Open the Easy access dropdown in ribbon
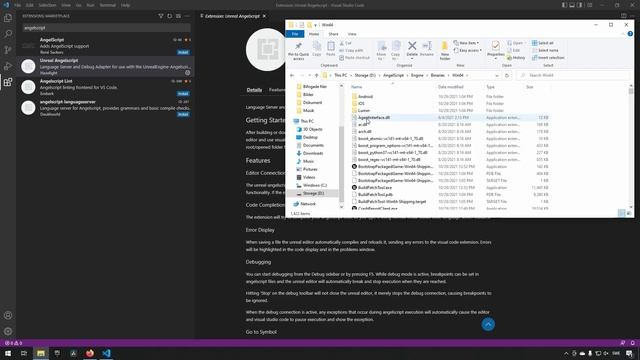 tap(468, 50)
